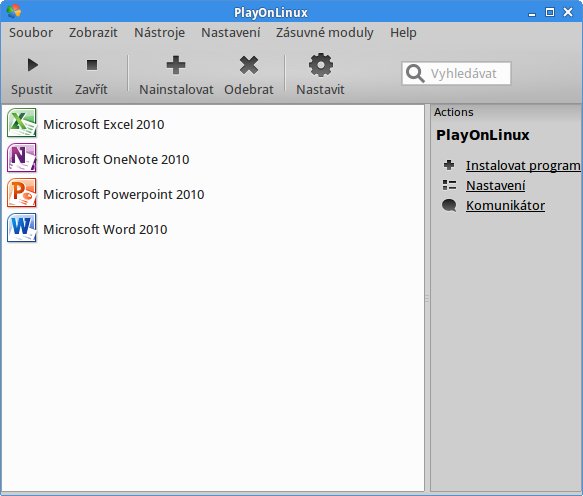Open the Zobrazit menu

tap(93, 33)
